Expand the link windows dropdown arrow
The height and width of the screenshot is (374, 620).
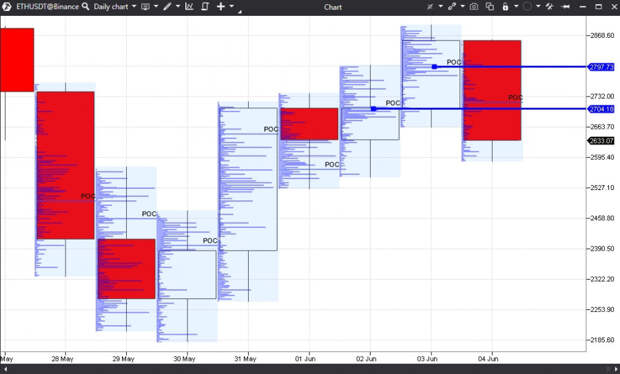click(462, 6)
